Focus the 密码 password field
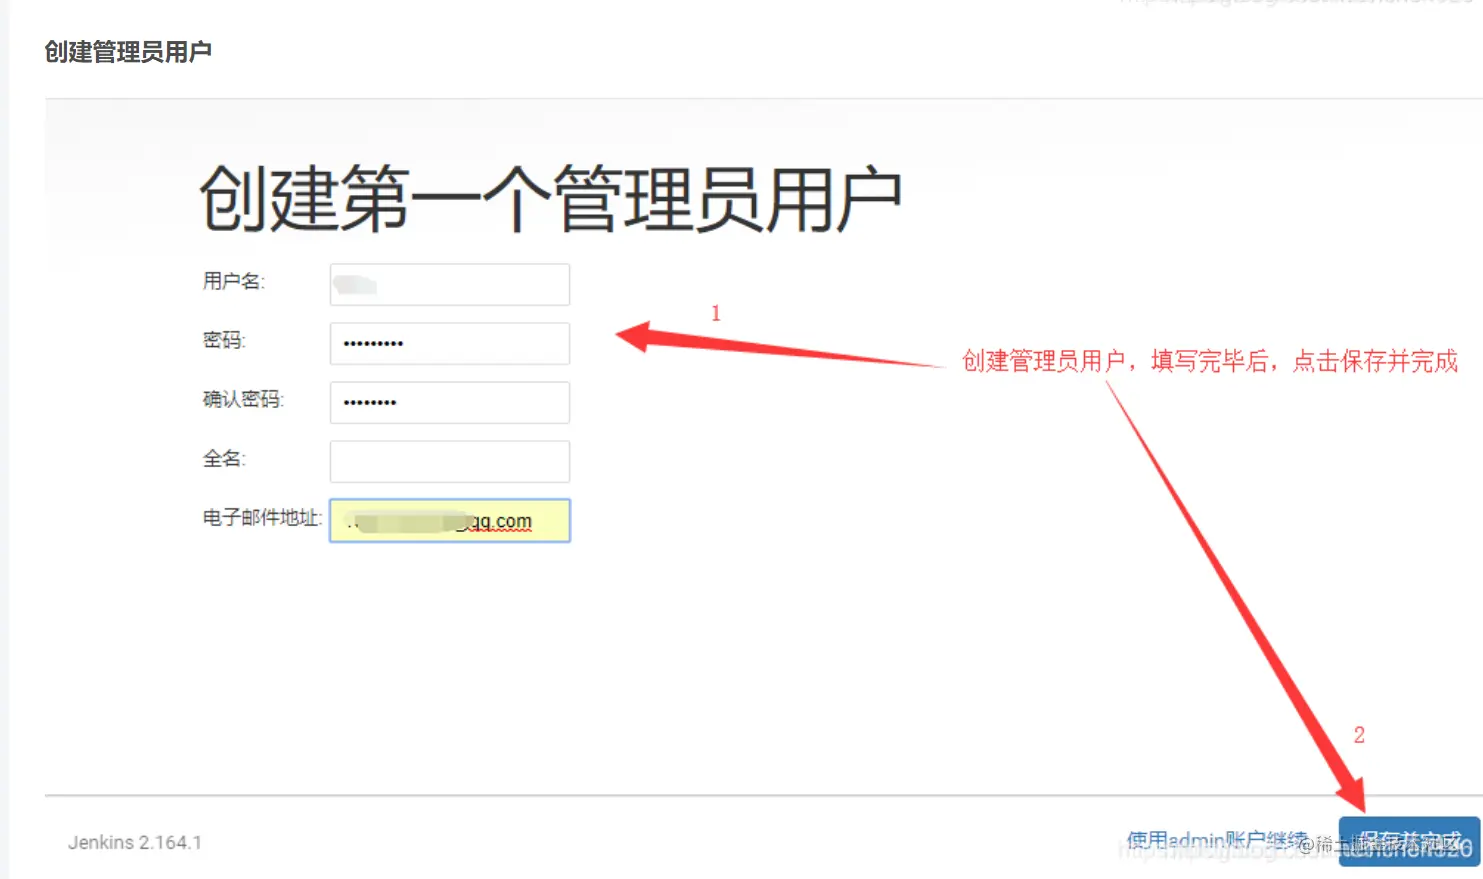This screenshot has width=1483, height=879. pos(450,343)
